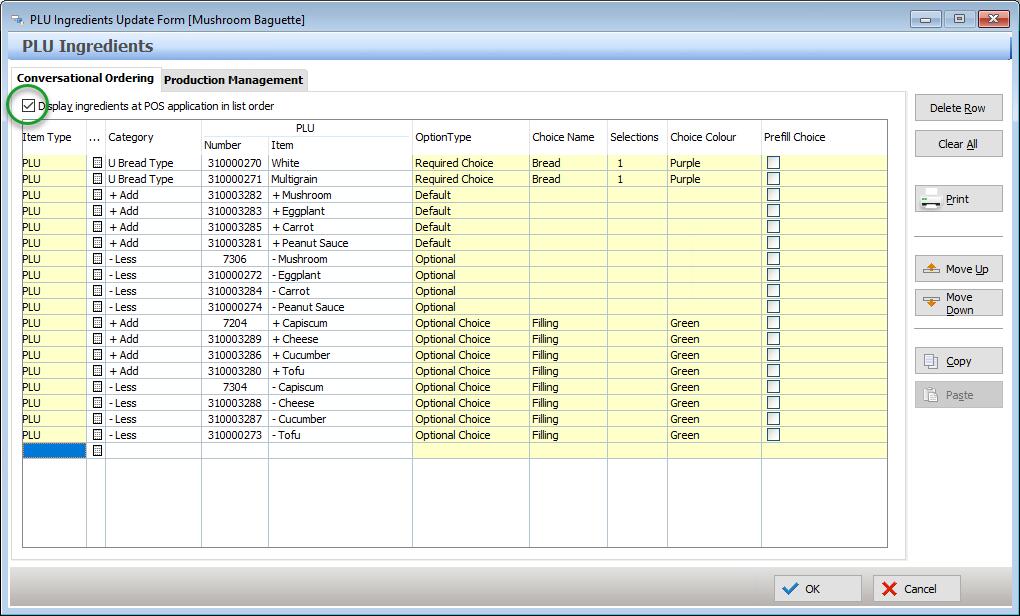
Task: Move the selected row up
Action: 958,269
